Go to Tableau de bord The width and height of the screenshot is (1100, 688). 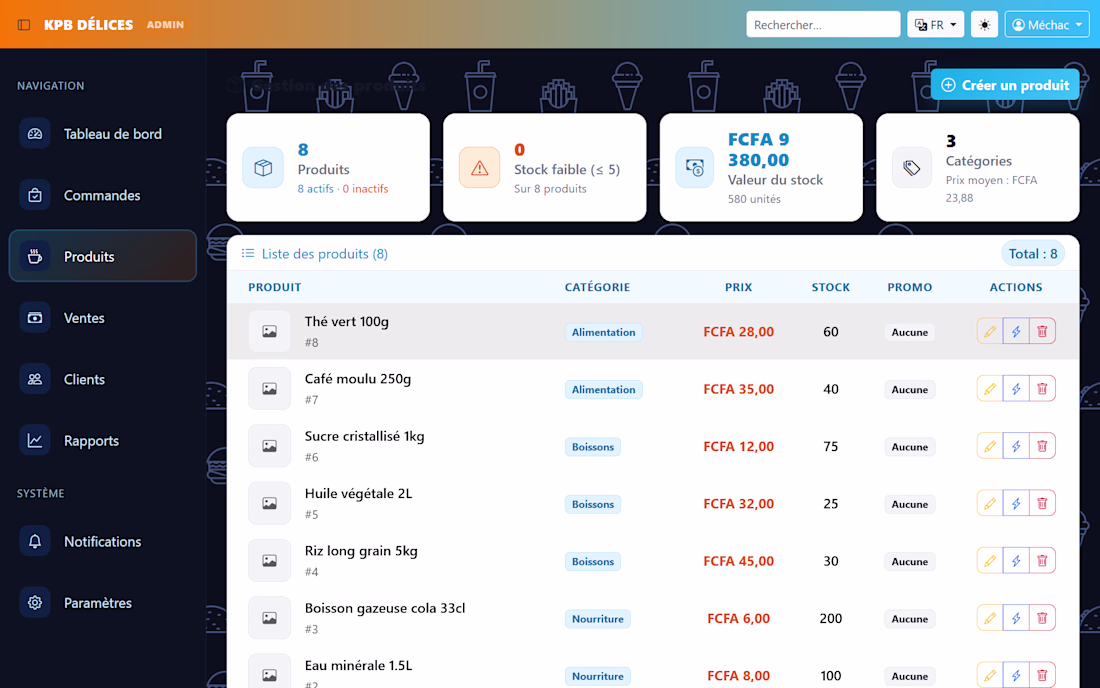tap(102, 134)
